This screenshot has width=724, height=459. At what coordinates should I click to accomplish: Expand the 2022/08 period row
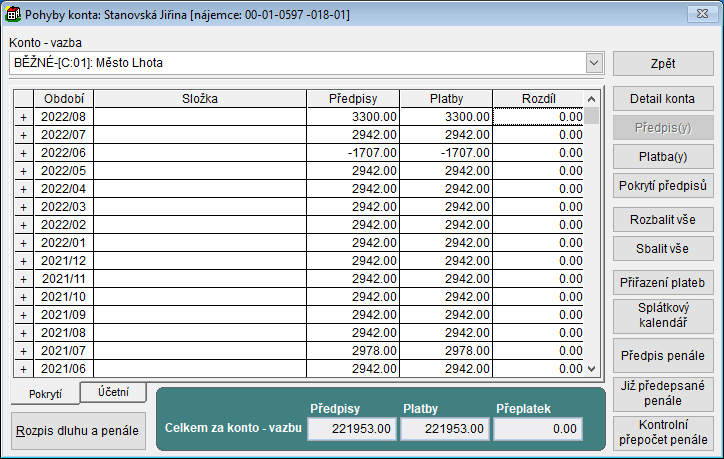(23, 117)
